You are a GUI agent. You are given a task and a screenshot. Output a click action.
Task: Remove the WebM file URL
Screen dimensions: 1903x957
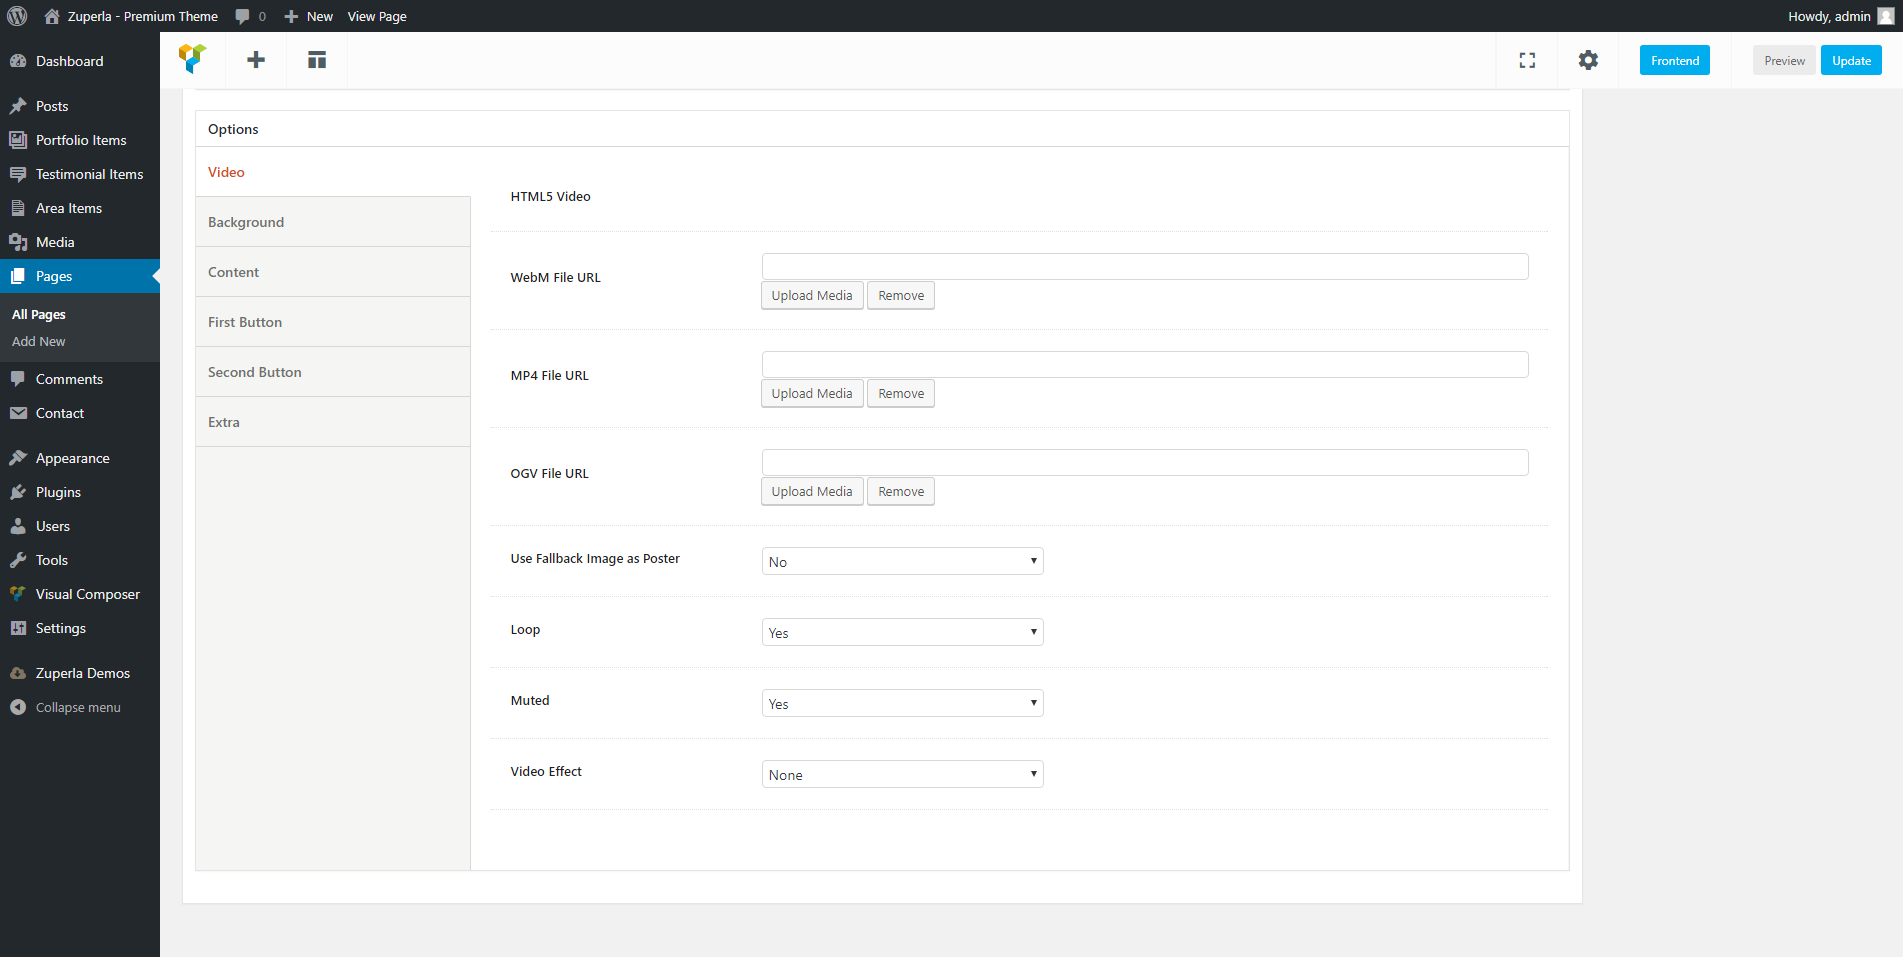901,296
